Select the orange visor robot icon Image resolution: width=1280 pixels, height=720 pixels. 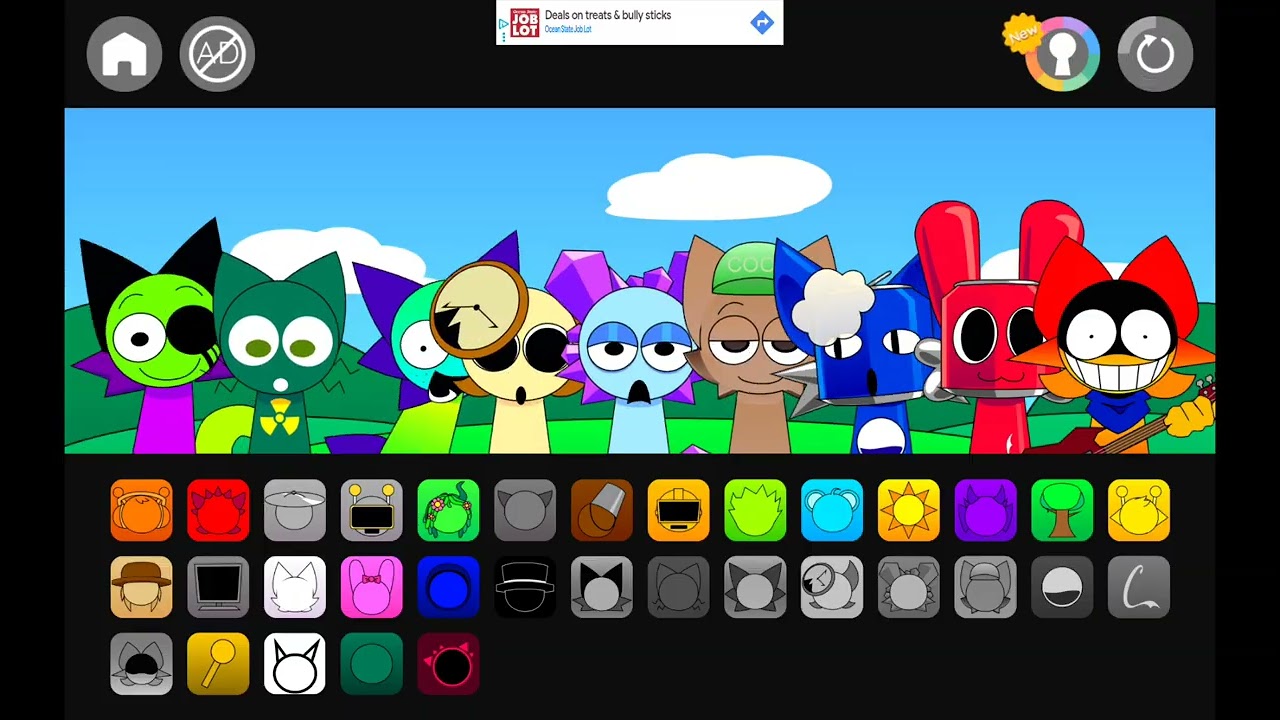pos(679,510)
